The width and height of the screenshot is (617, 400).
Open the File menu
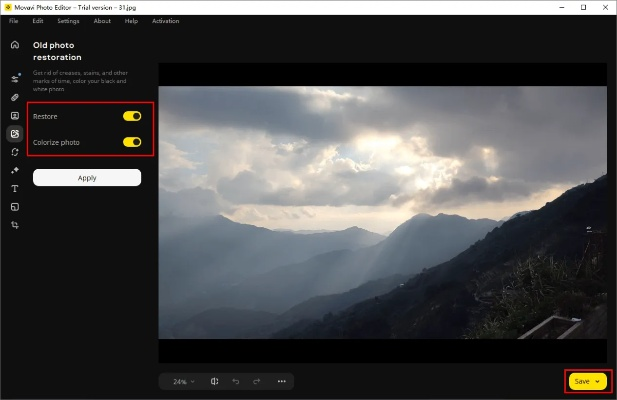point(14,21)
